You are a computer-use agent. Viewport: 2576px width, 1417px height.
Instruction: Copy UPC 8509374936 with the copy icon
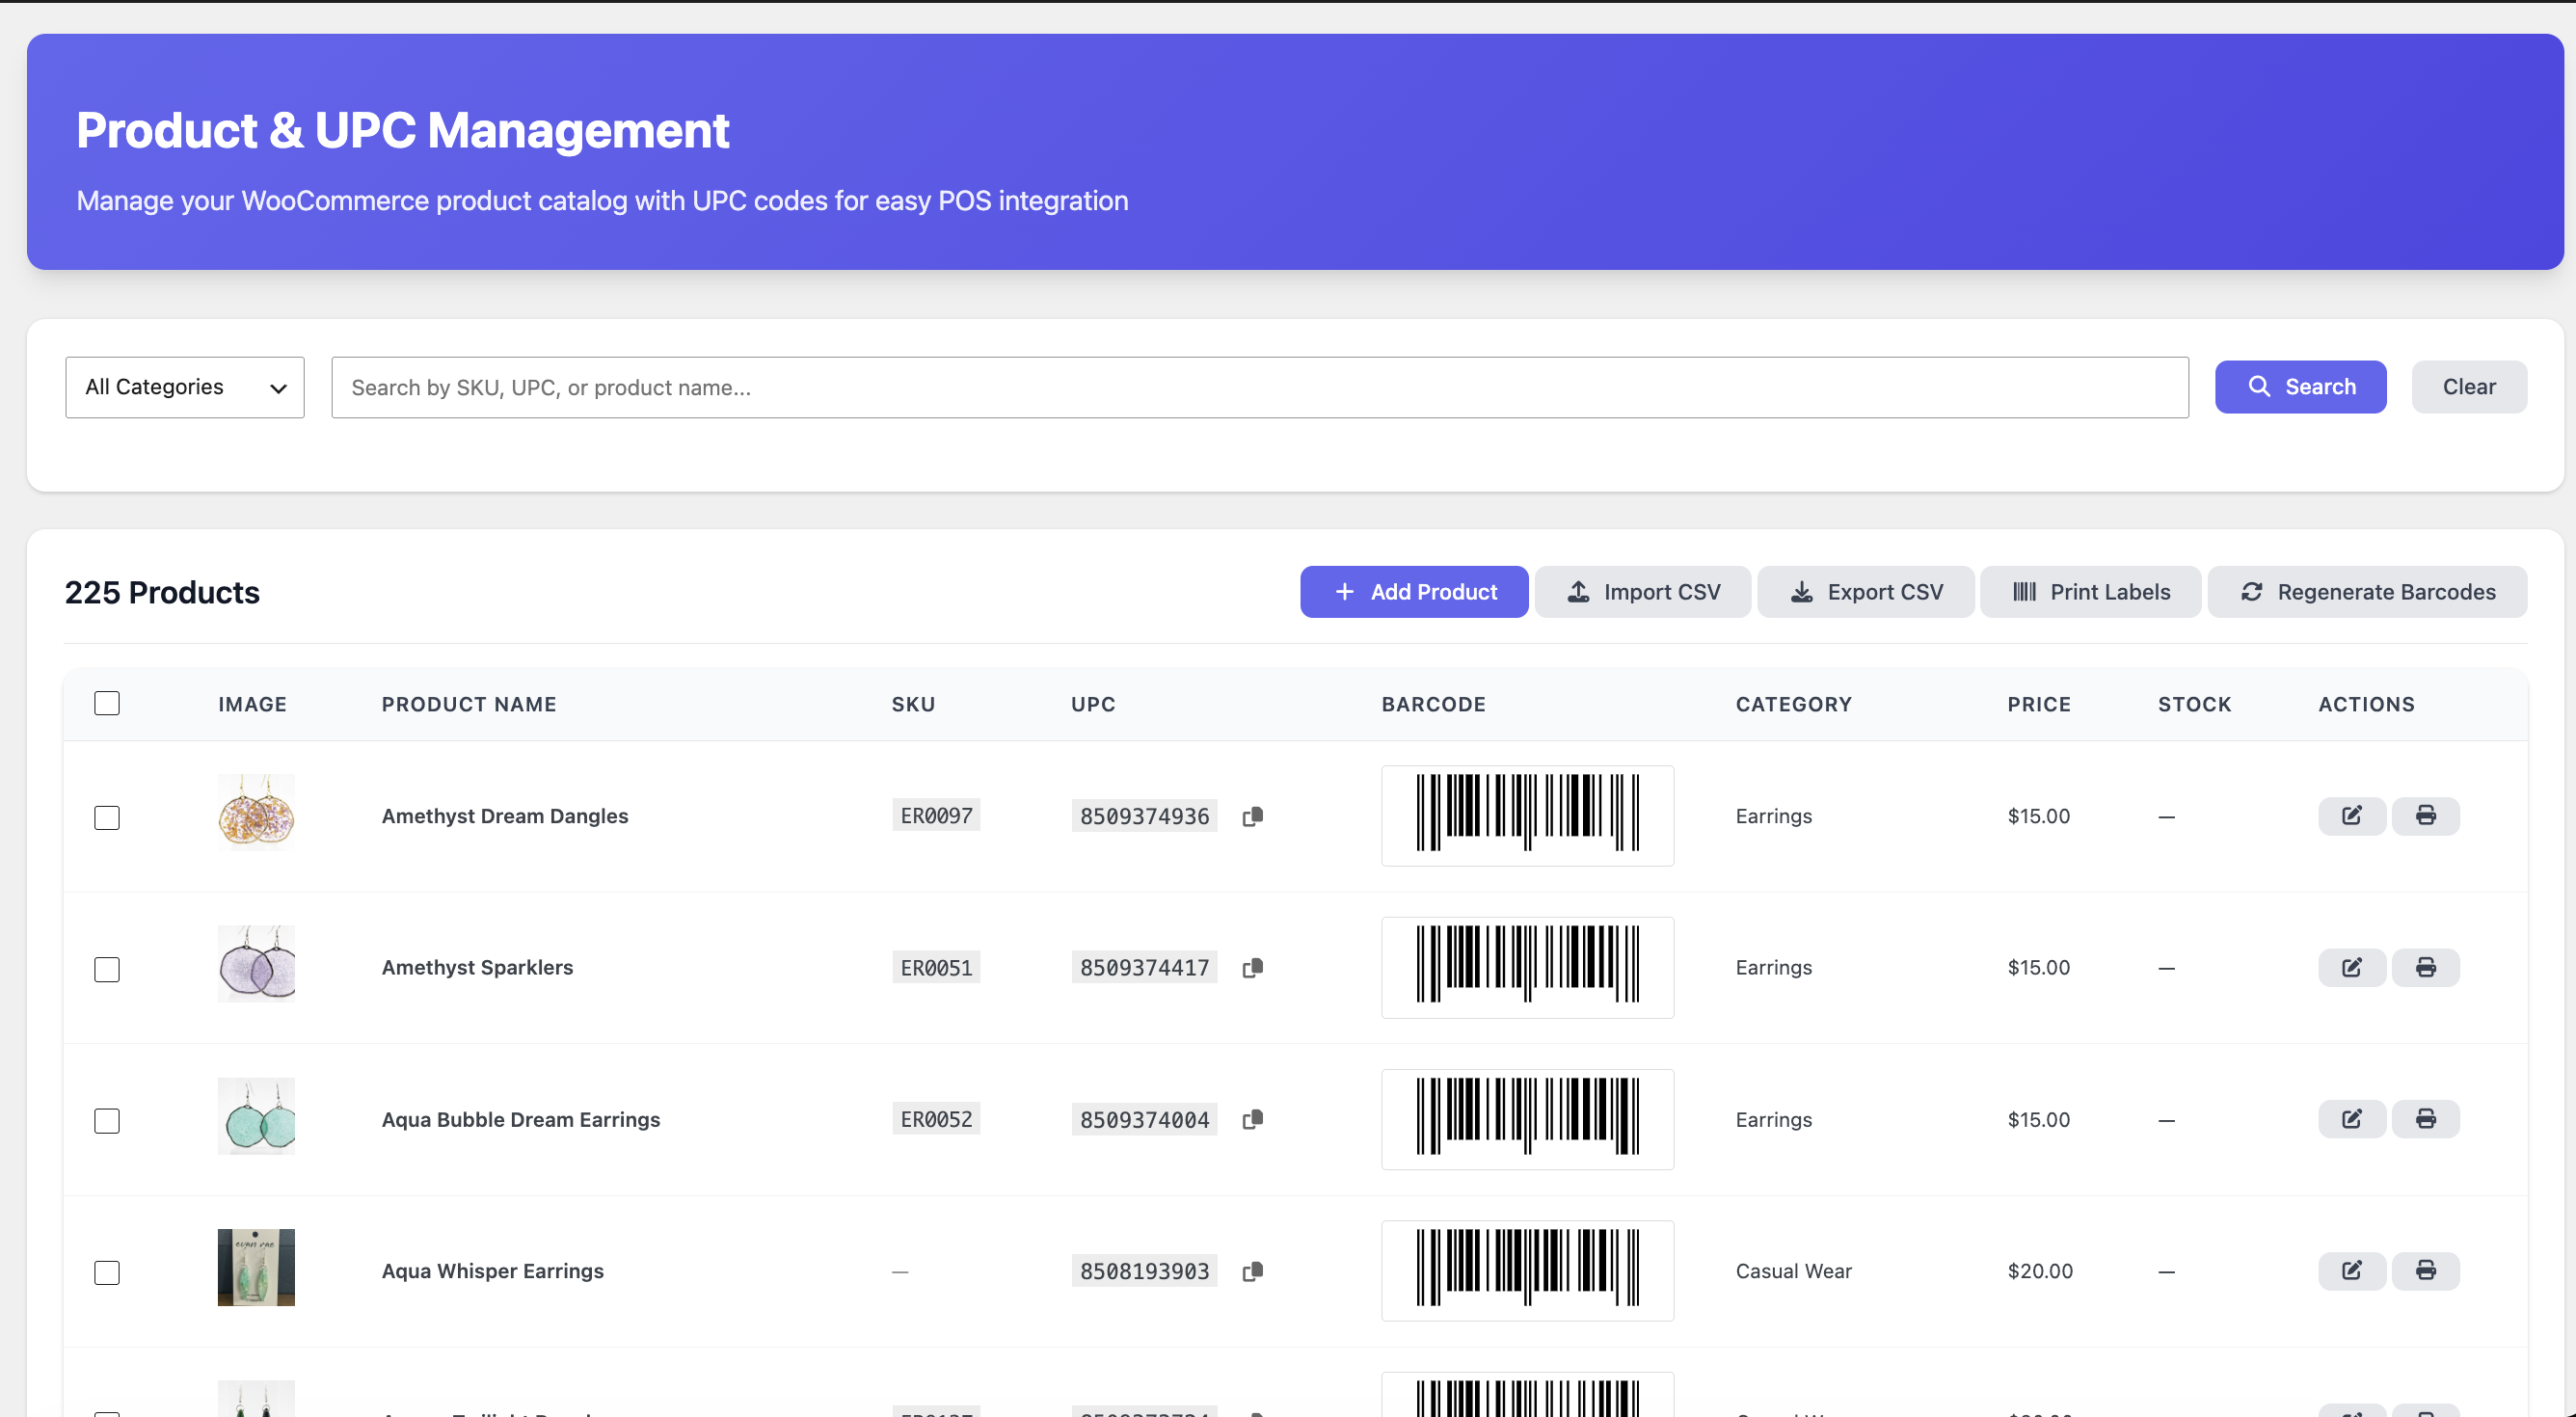(x=1252, y=816)
